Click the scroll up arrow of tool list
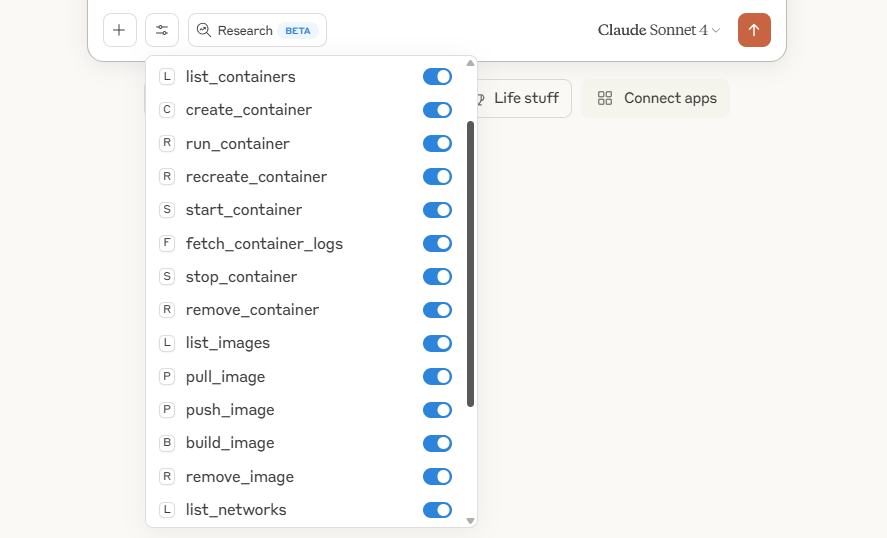The width and height of the screenshot is (887, 538). point(470,63)
